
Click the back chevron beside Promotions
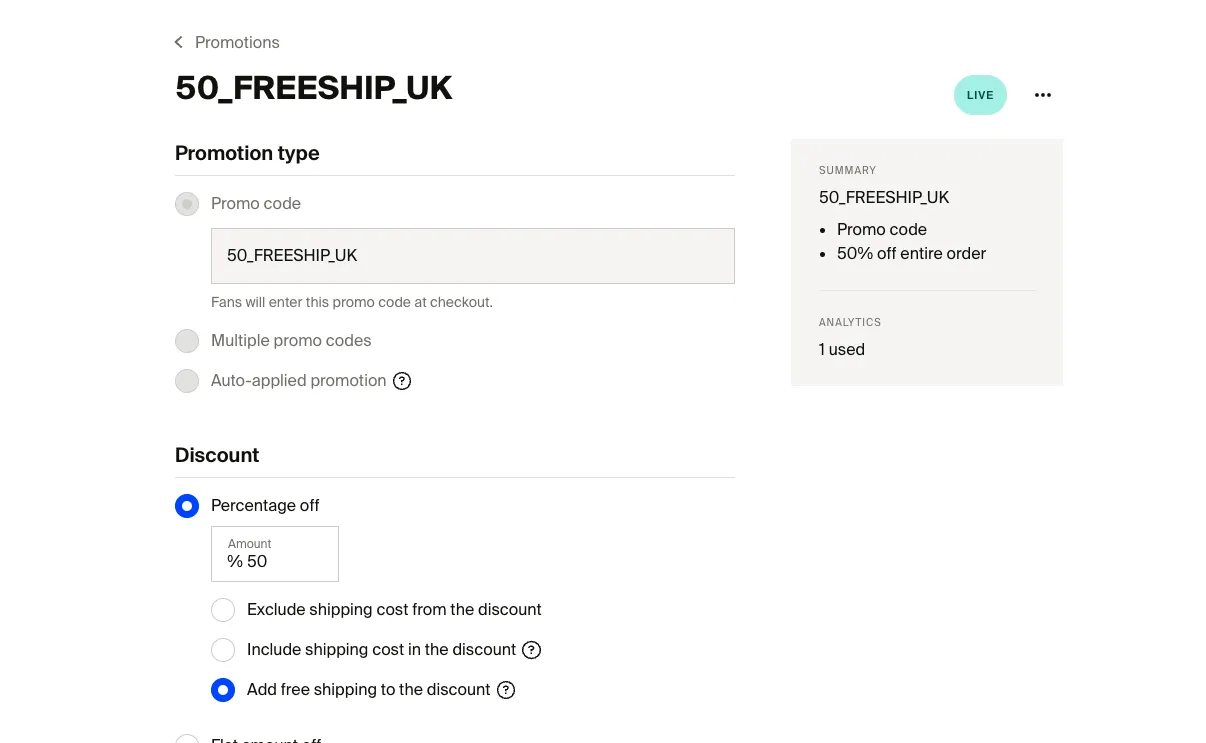click(x=178, y=42)
